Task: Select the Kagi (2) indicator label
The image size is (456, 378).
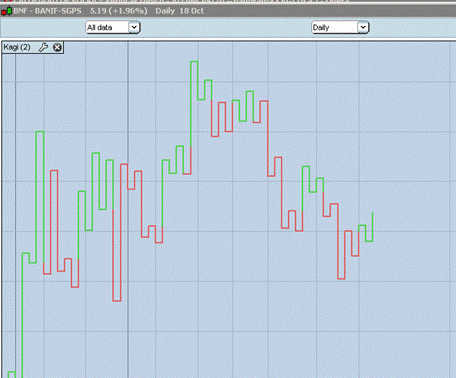Action: [x=17, y=47]
